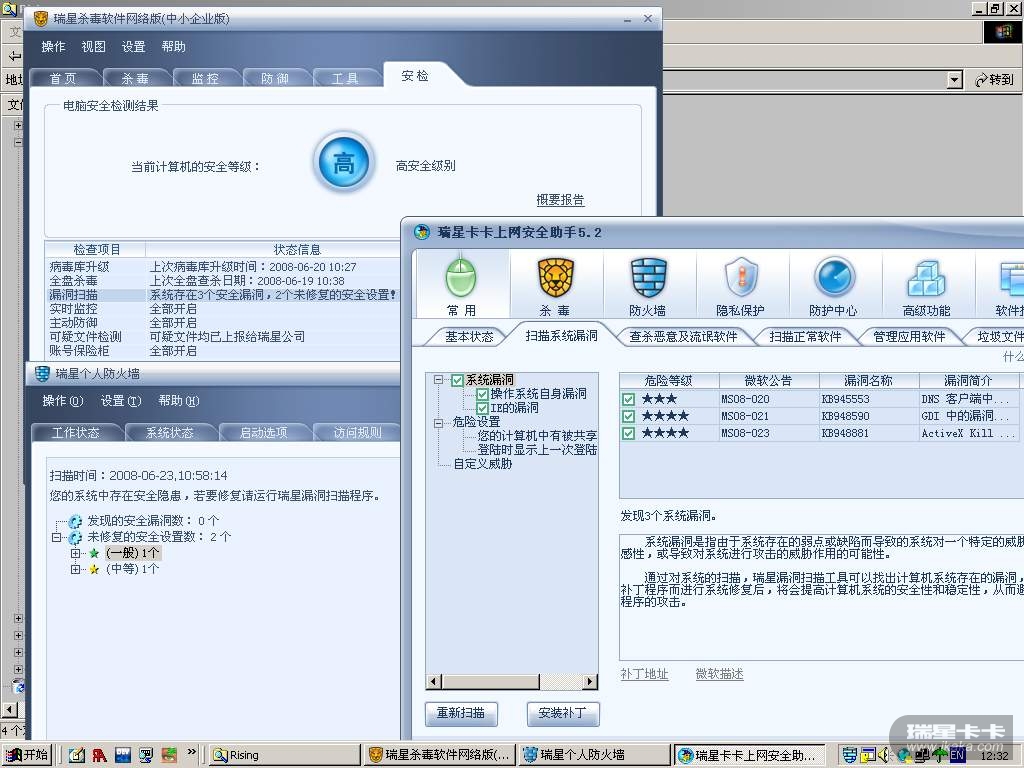Screen dimensions: 1024x768
Task: Open the 视图 menu in Rising antivirus
Action: [x=93, y=46]
